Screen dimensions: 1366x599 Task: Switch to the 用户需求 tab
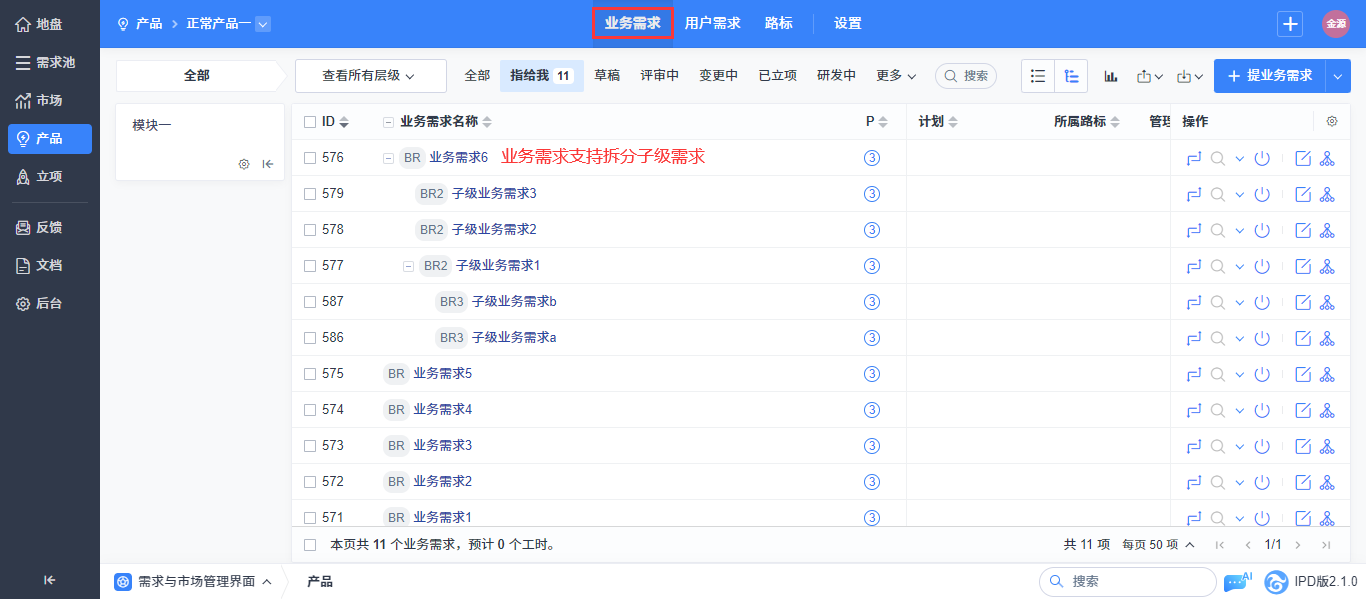coord(713,24)
